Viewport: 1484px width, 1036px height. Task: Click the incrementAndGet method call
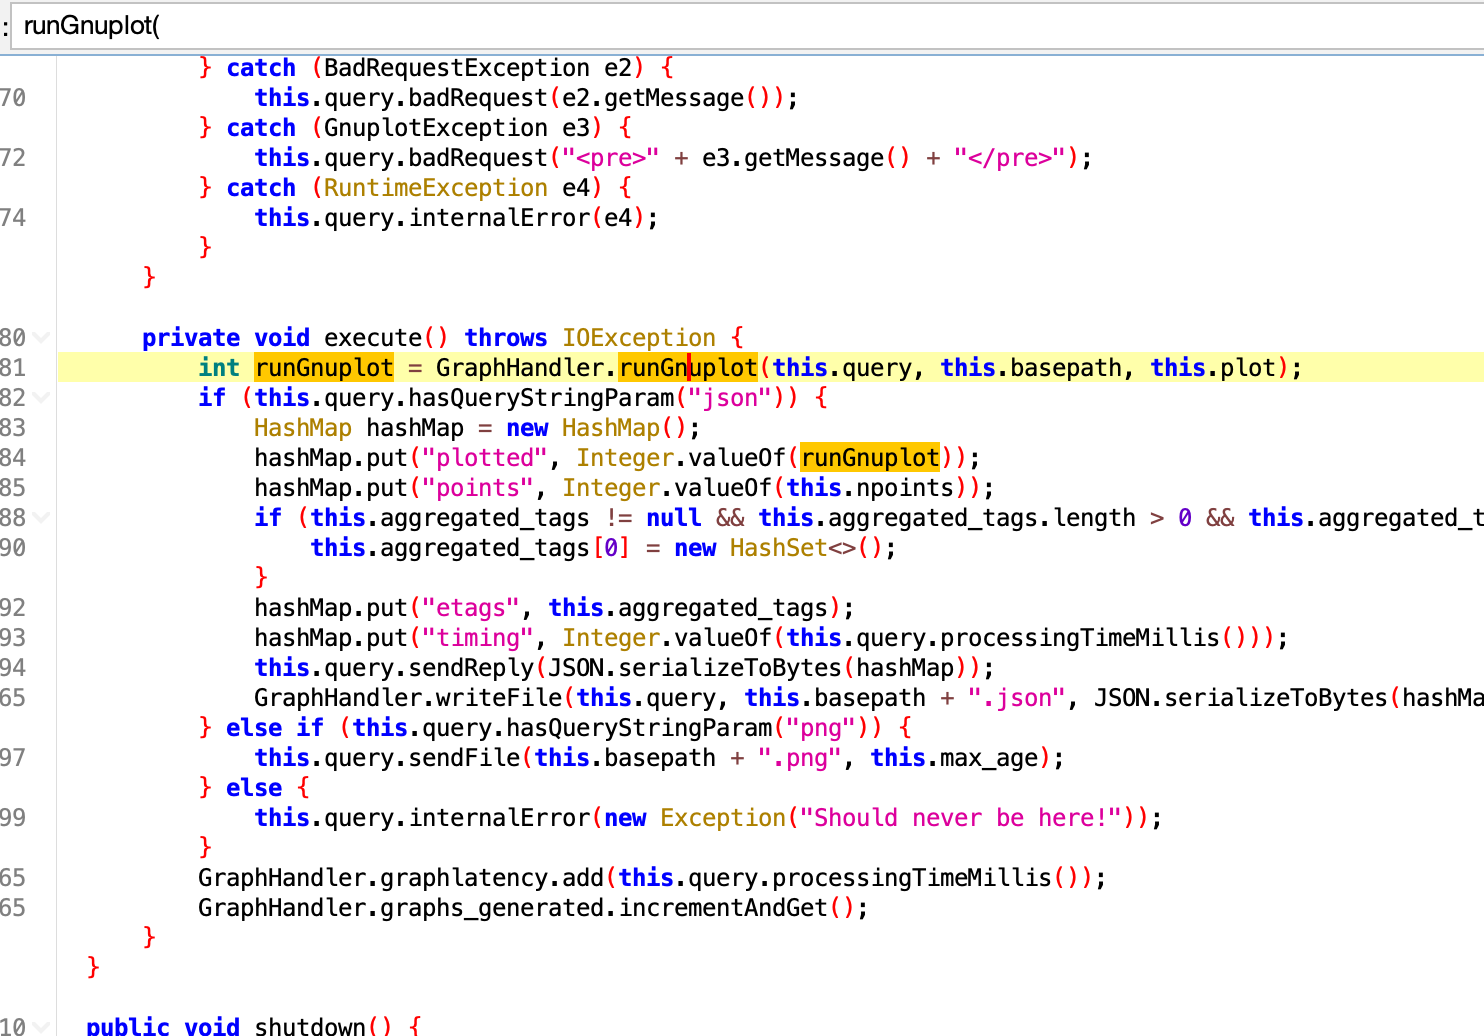pos(723,907)
